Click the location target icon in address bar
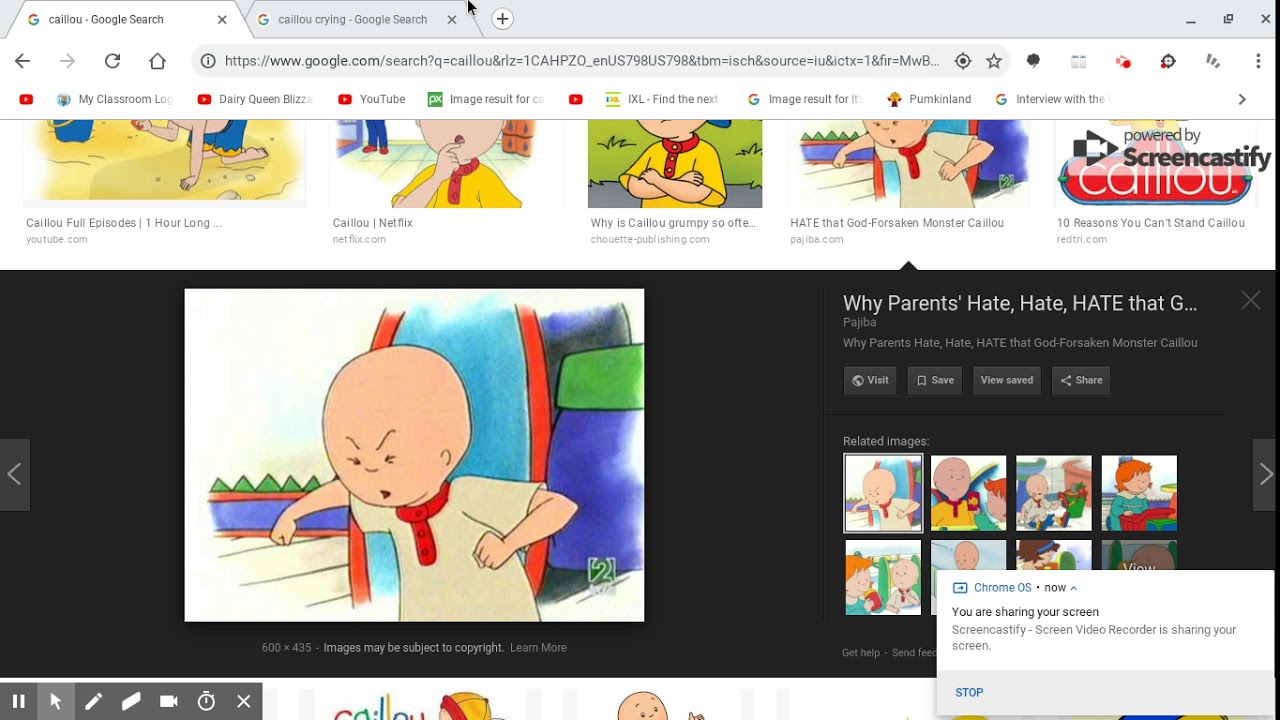The width and height of the screenshot is (1280, 720). coord(963,61)
